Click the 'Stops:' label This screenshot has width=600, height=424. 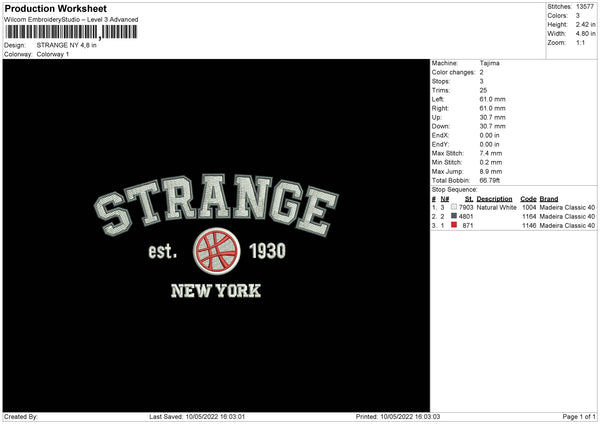(440, 82)
